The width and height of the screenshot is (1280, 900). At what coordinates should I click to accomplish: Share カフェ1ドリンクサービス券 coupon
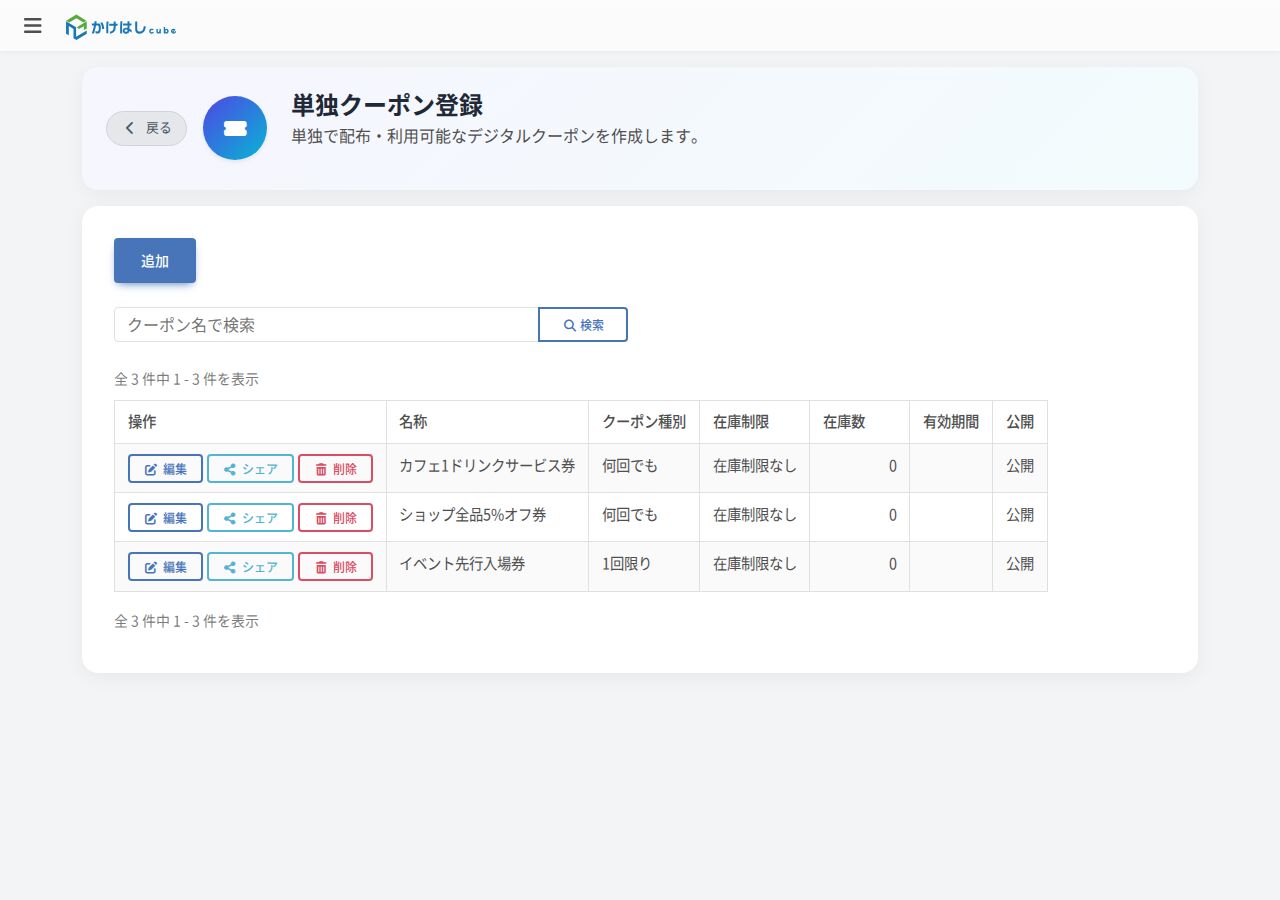[250, 469]
